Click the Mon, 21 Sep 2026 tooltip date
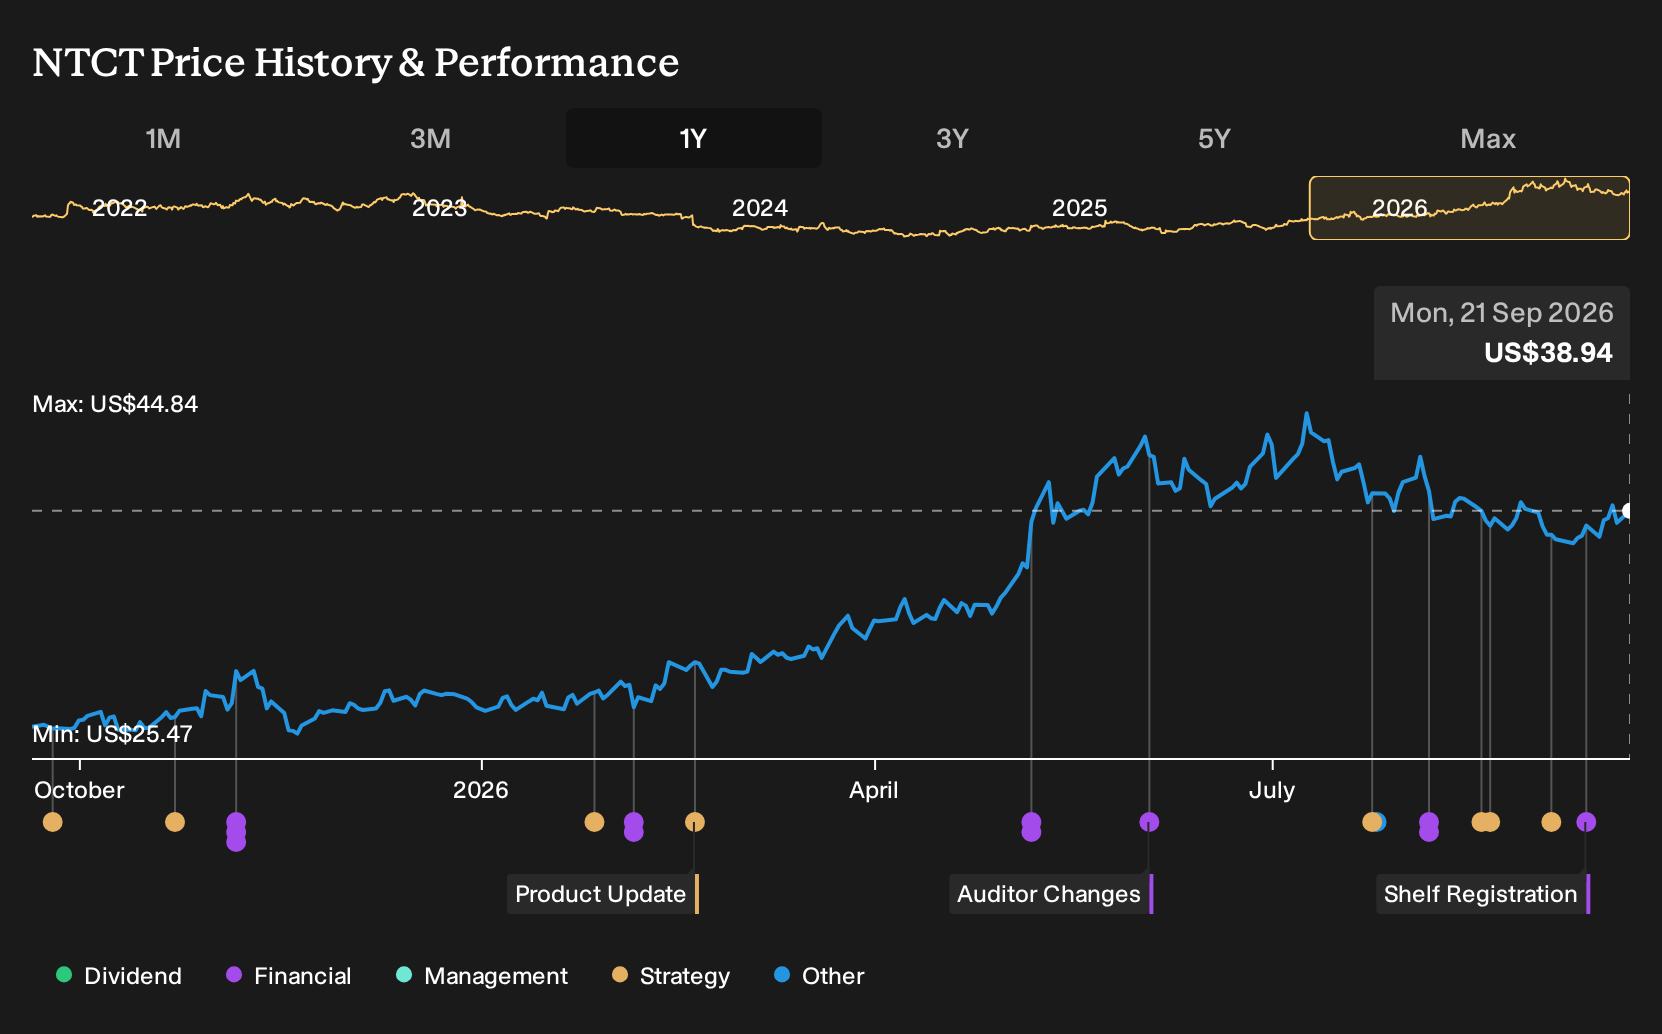Viewport: 1662px width, 1034px height. [x=1502, y=313]
